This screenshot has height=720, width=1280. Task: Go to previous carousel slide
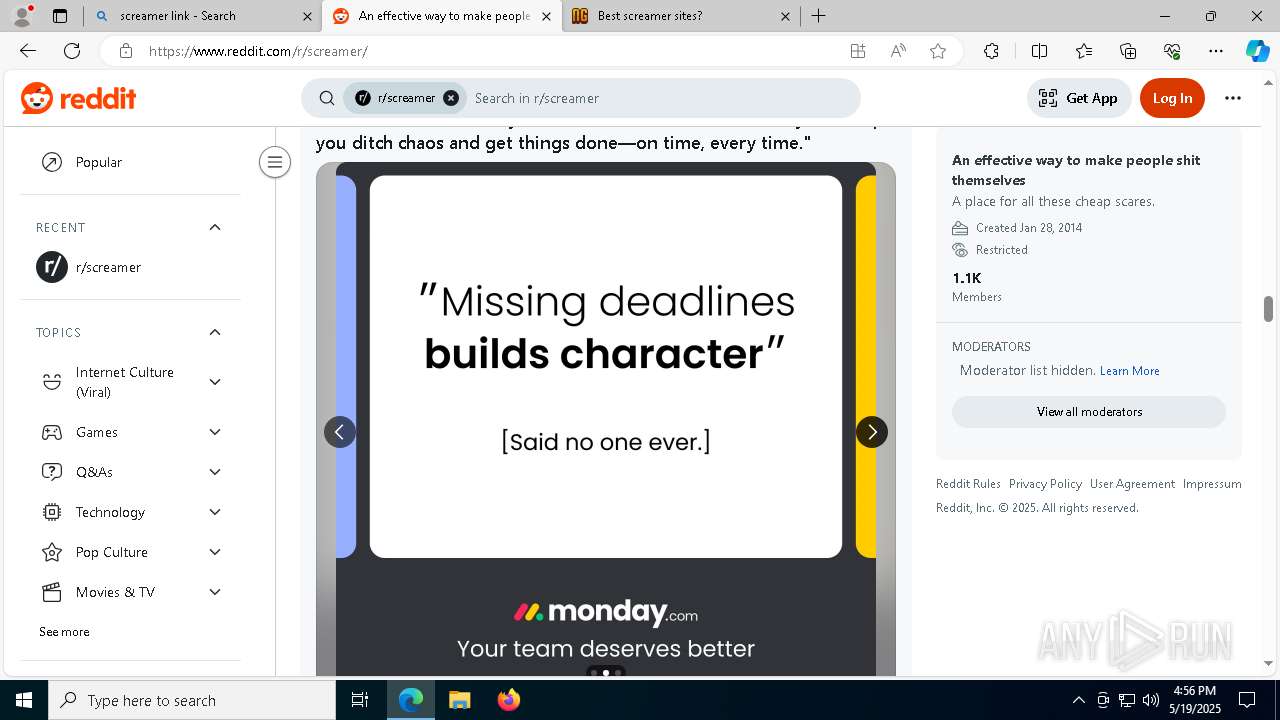pyautogui.click(x=340, y=432)
